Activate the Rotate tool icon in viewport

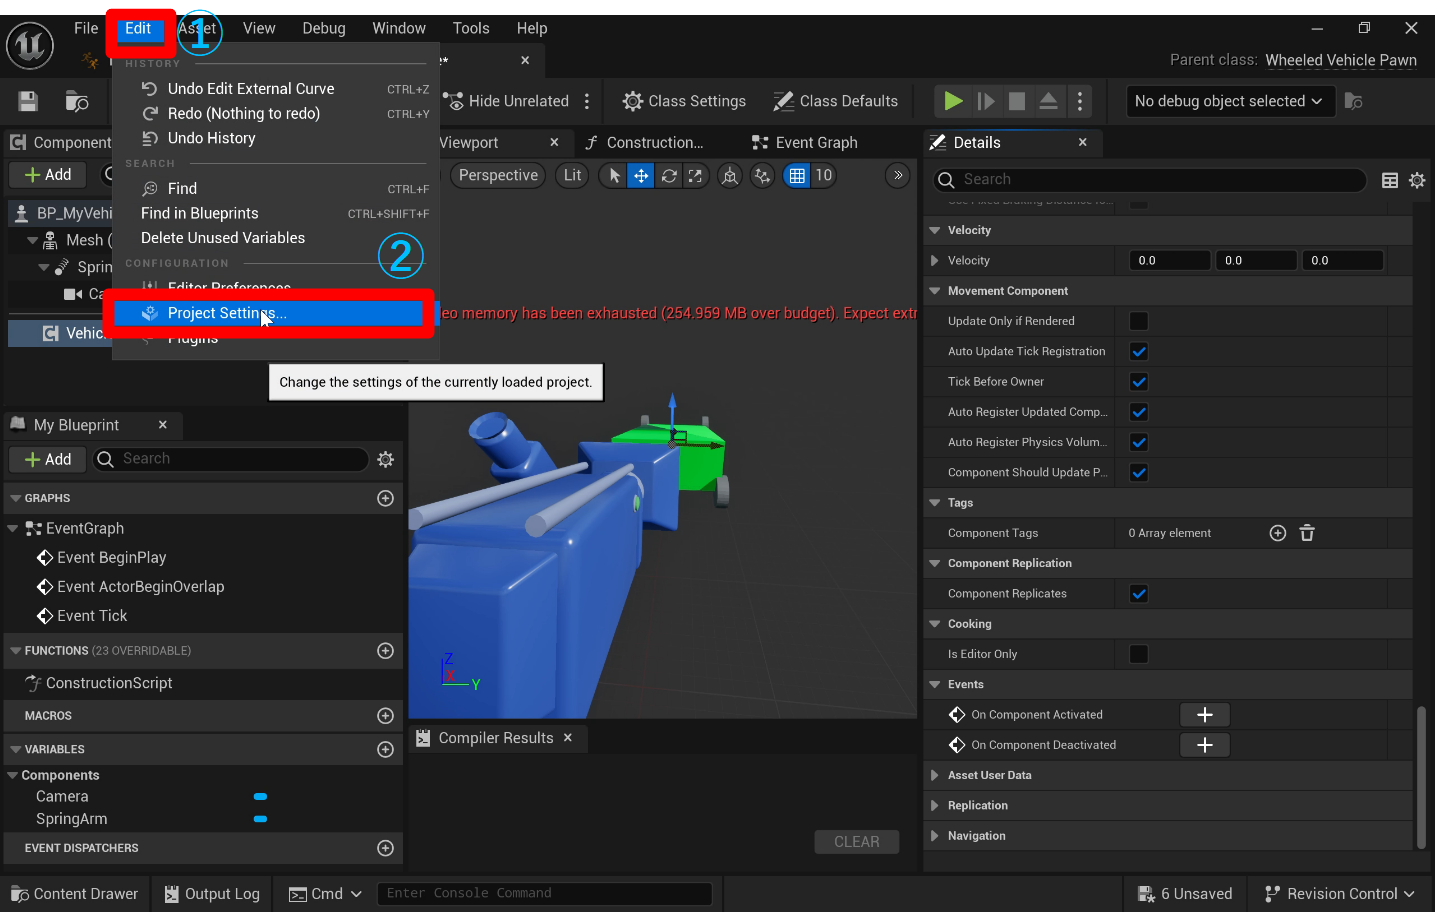tap(669, 176)
